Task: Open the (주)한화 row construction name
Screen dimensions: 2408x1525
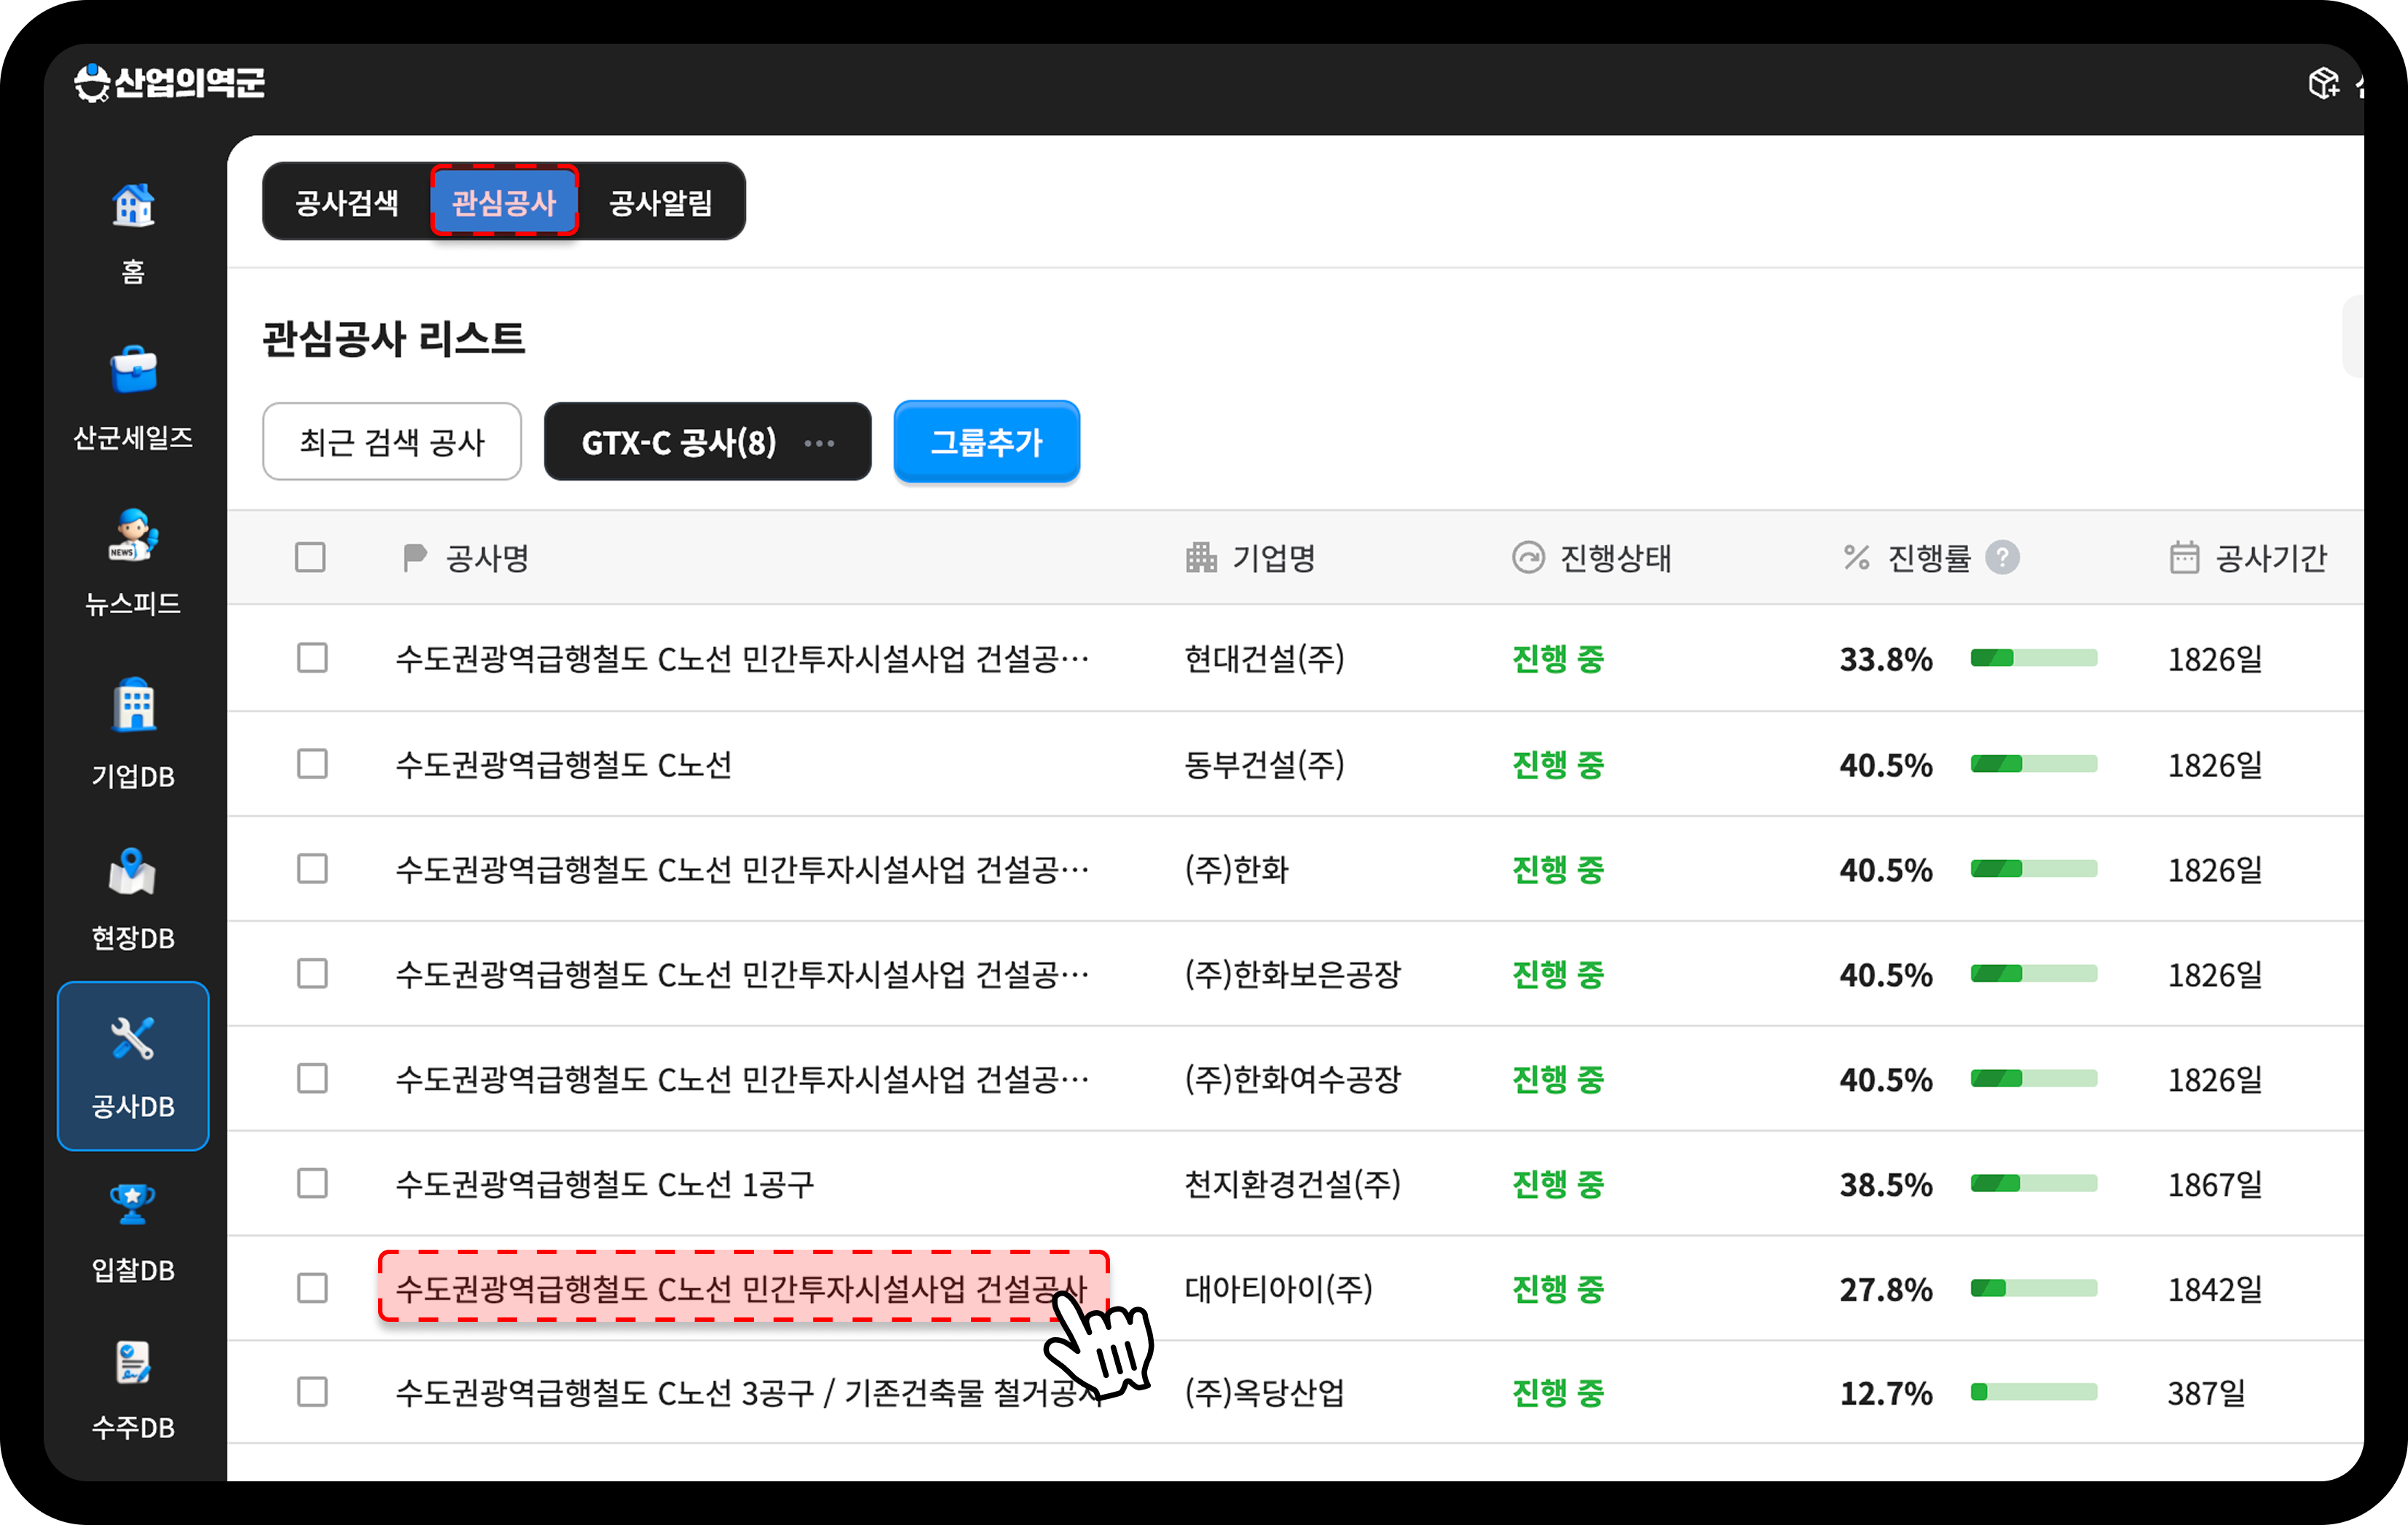Action: point(742,870)
